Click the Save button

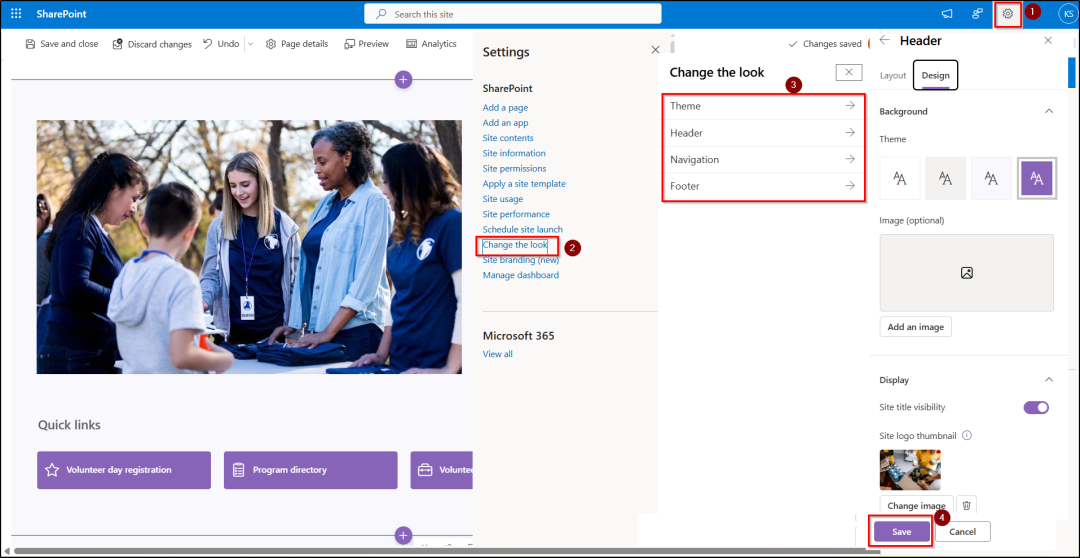(902, 532)
